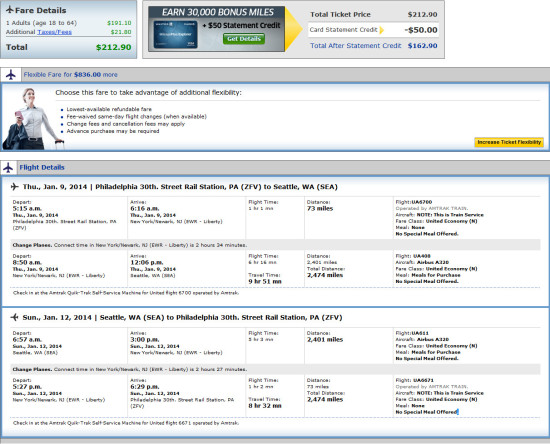This screenshot has width=550, height=444.
Task: Click the 9 hr 51 mn travel time
Action: point(265,281)
